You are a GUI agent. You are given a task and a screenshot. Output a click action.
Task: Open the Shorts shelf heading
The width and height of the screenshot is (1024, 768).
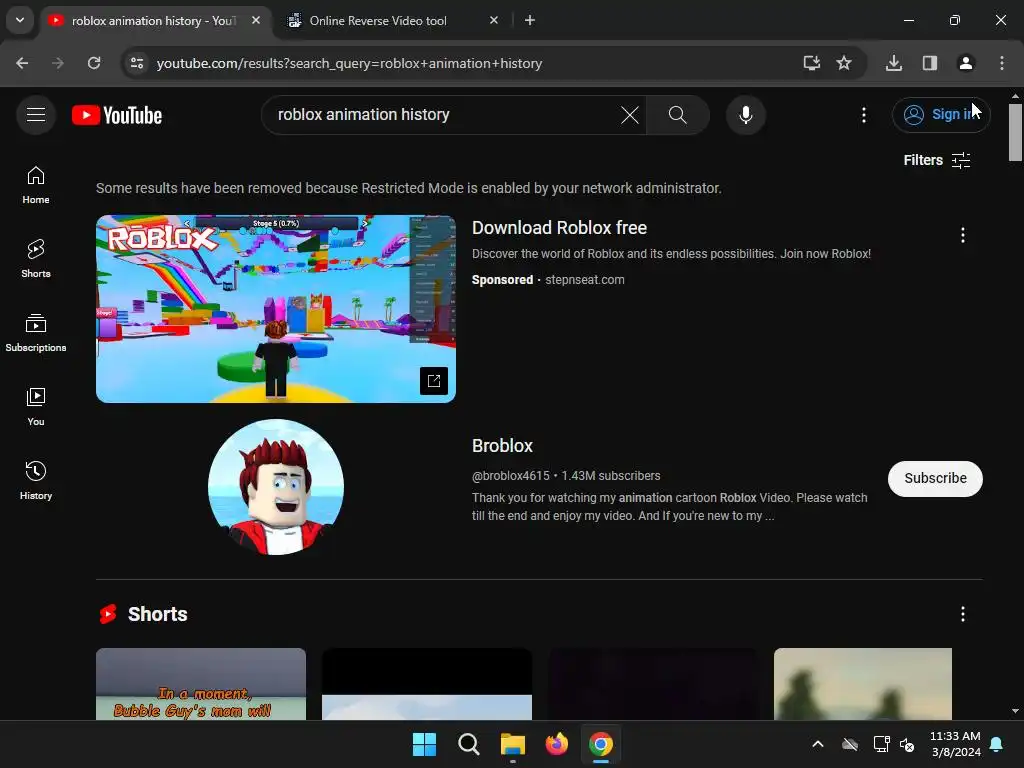click(x=157, y=615)
